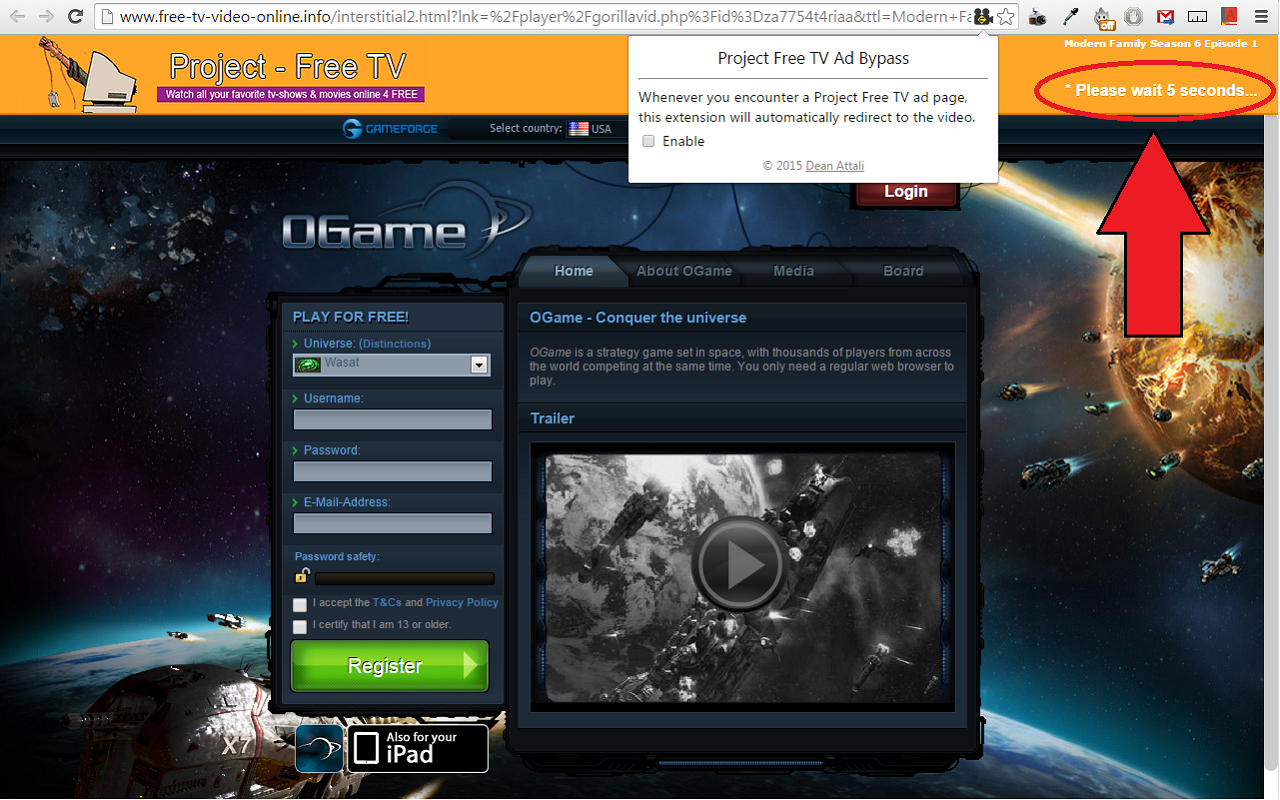Click 'Project Free TV Ad Bypass' popup title

813,59
